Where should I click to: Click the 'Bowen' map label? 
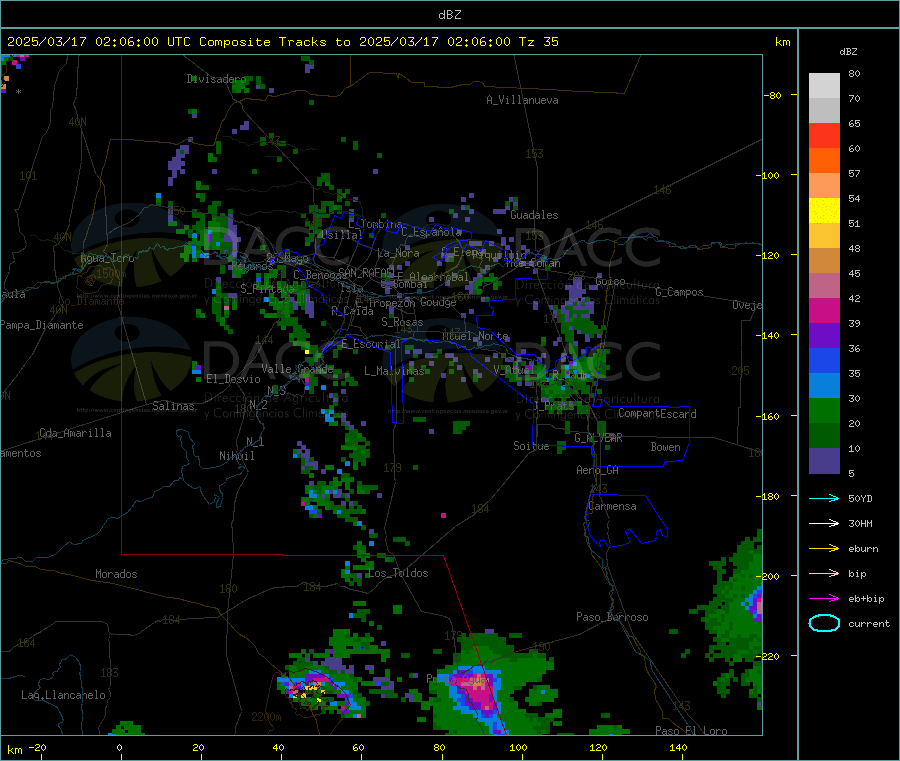coord(666,448)
